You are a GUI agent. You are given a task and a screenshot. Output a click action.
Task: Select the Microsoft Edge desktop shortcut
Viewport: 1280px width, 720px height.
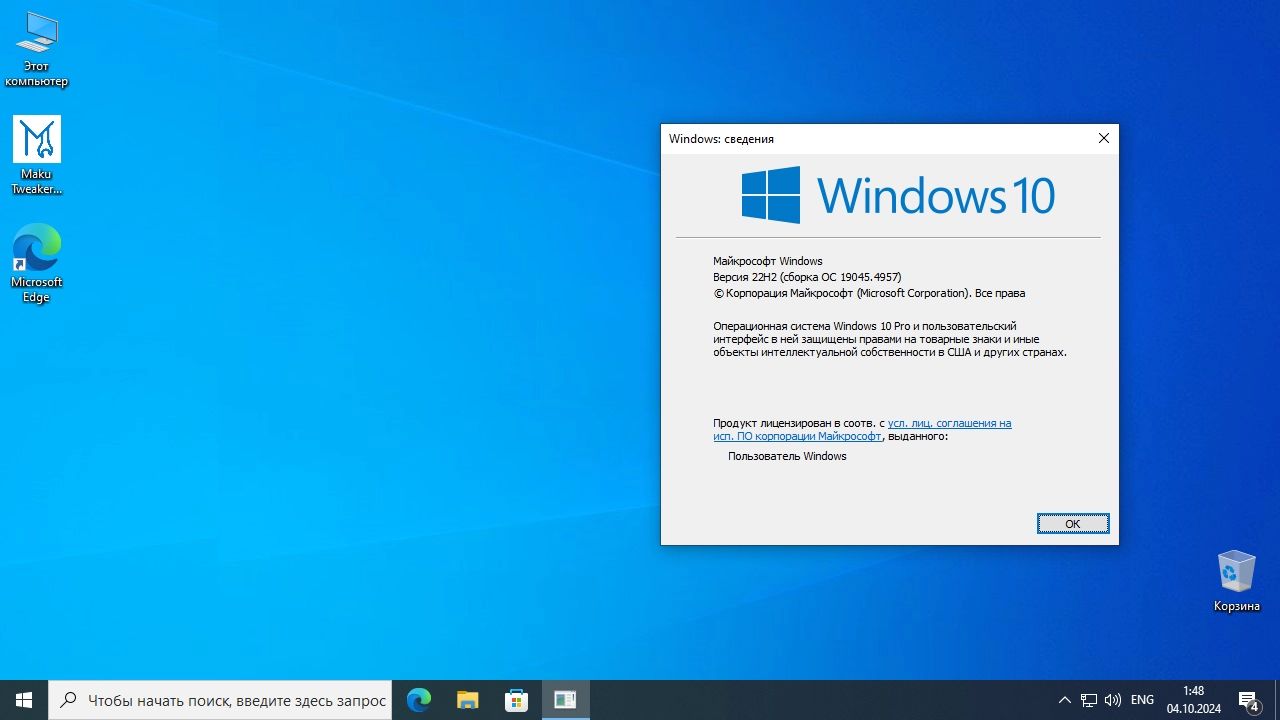click(36, 263)
